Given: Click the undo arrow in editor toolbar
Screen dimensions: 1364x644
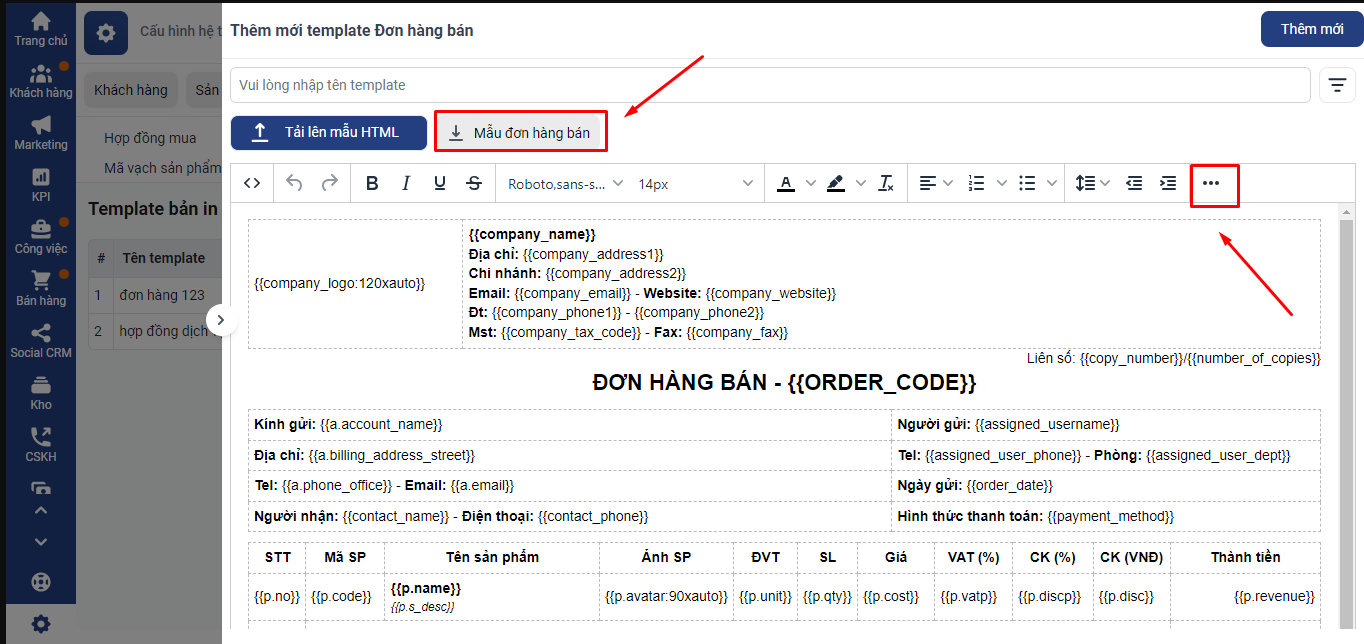Looking at the screenshot, I should [x=294, y=183].
